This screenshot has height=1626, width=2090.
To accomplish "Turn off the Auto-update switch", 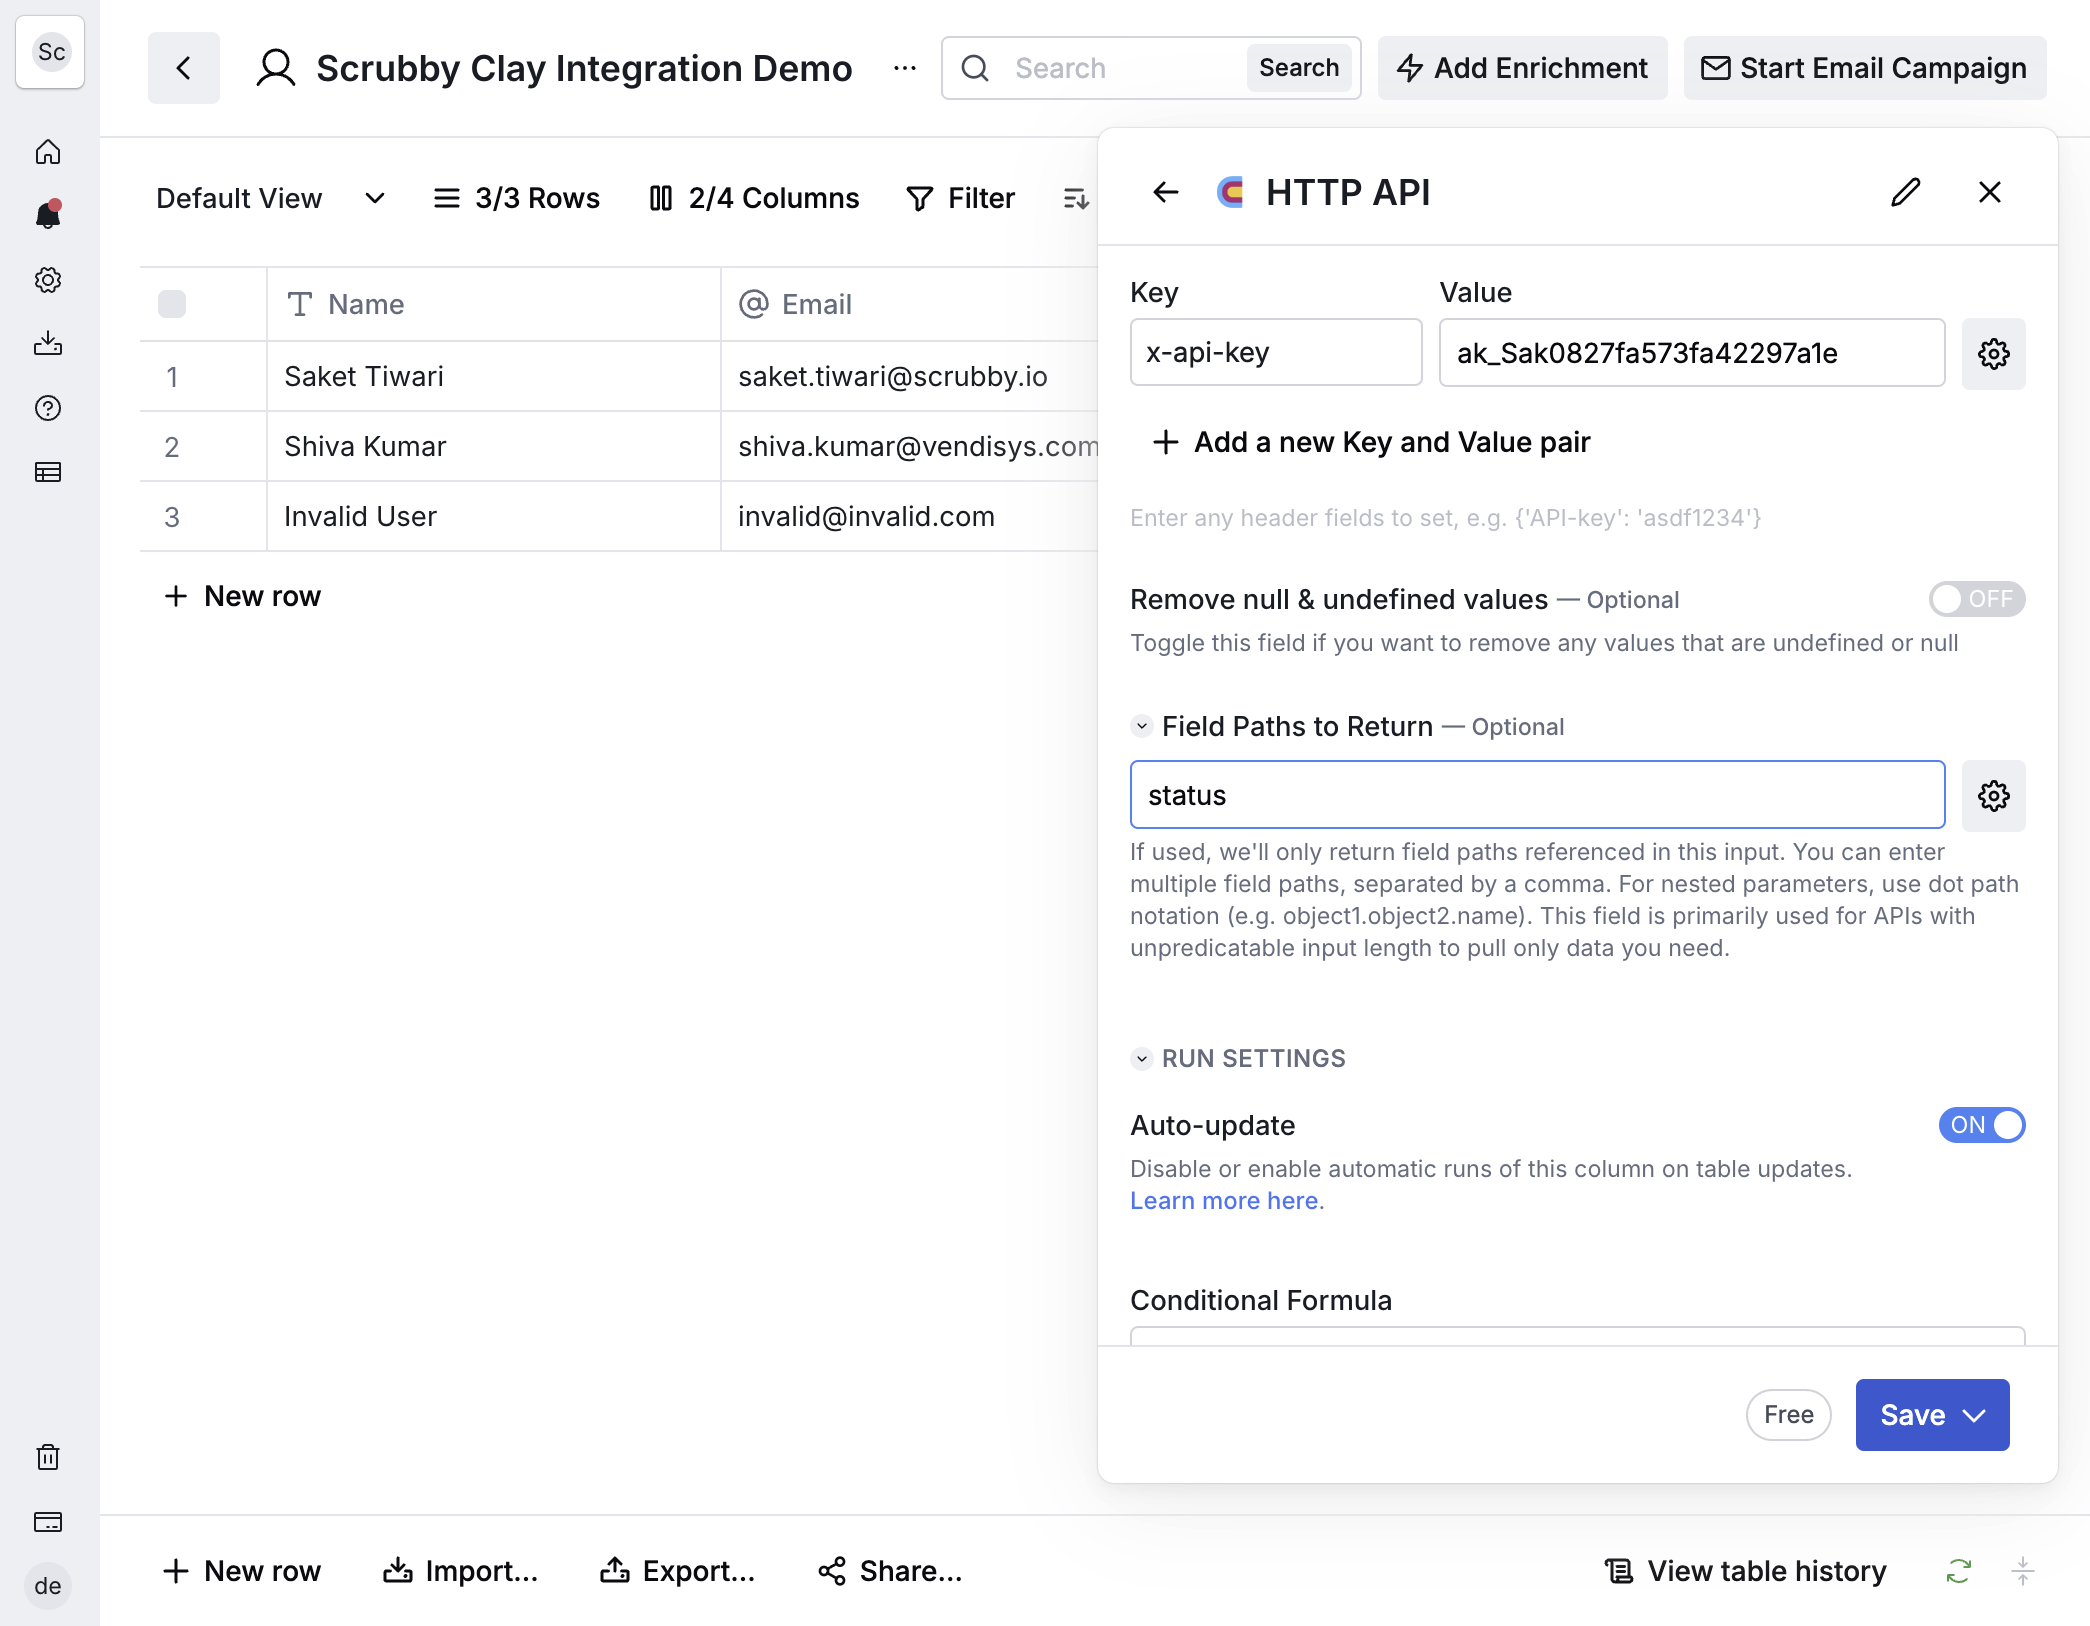I will pyautogui.click(x=1982, y=1125).
